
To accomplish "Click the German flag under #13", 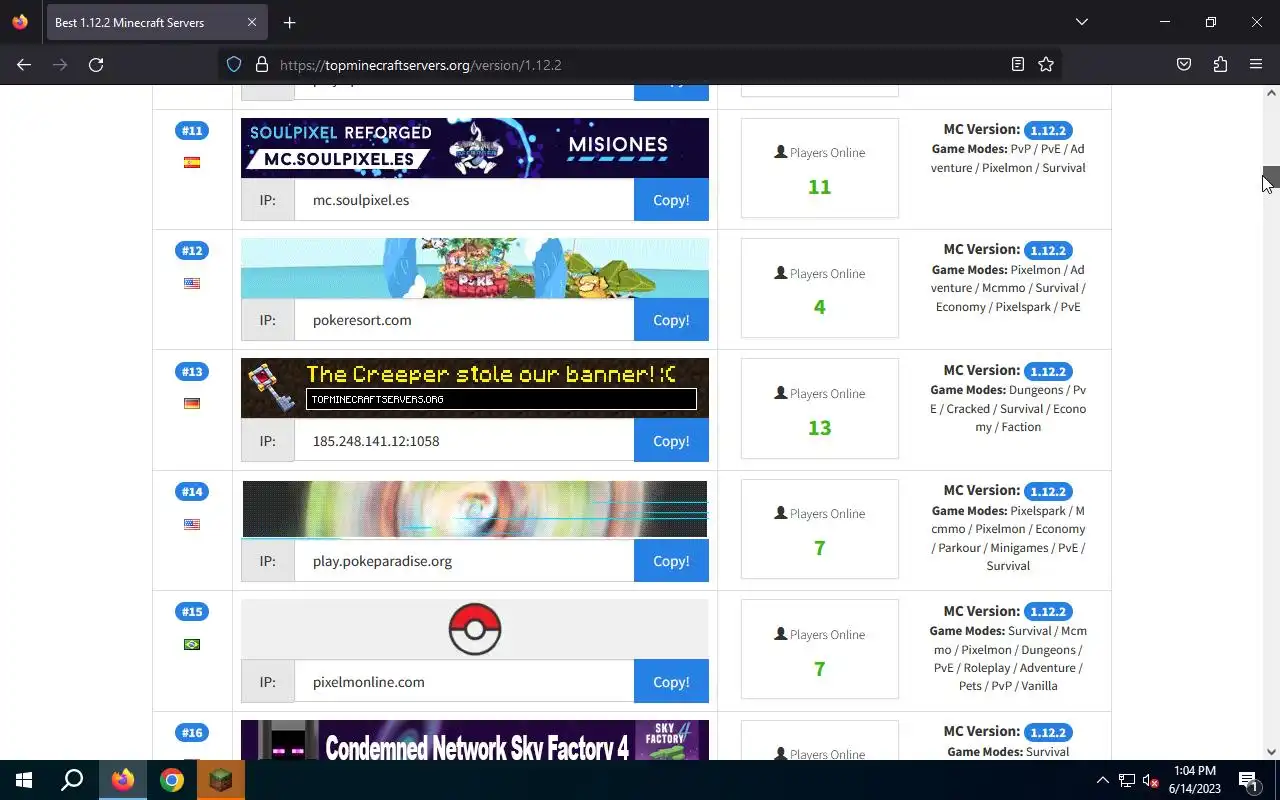I will [x=192, y=403].
